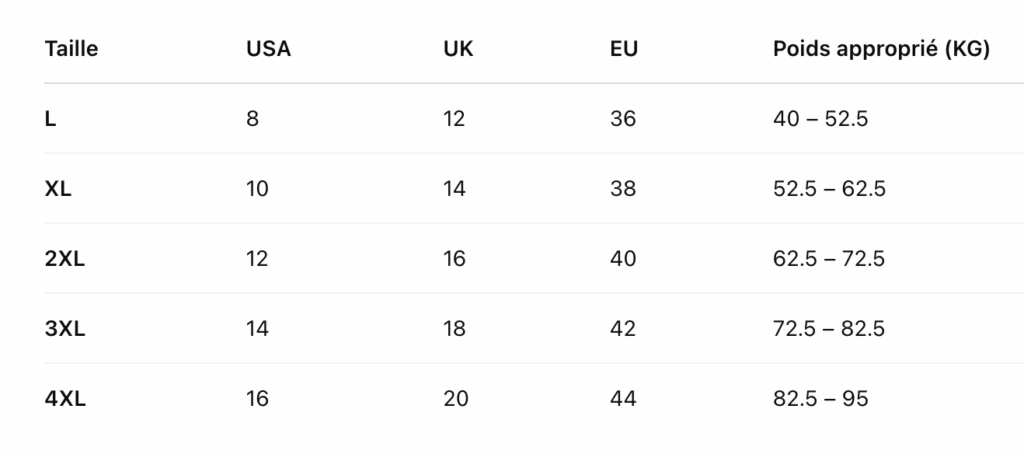Viewport: 1024px width, 451px height.
Task: Select the EU value 38 cell
Action: tap(622, 189)
